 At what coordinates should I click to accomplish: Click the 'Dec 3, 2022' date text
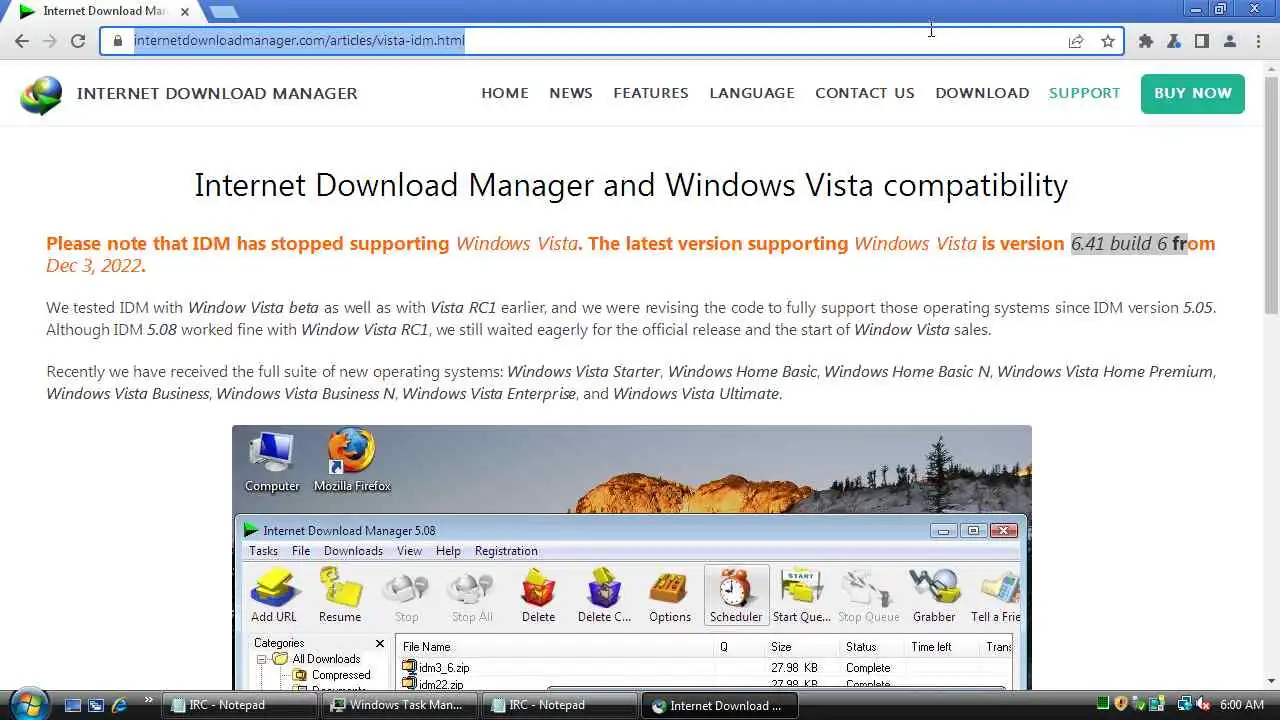94,265
